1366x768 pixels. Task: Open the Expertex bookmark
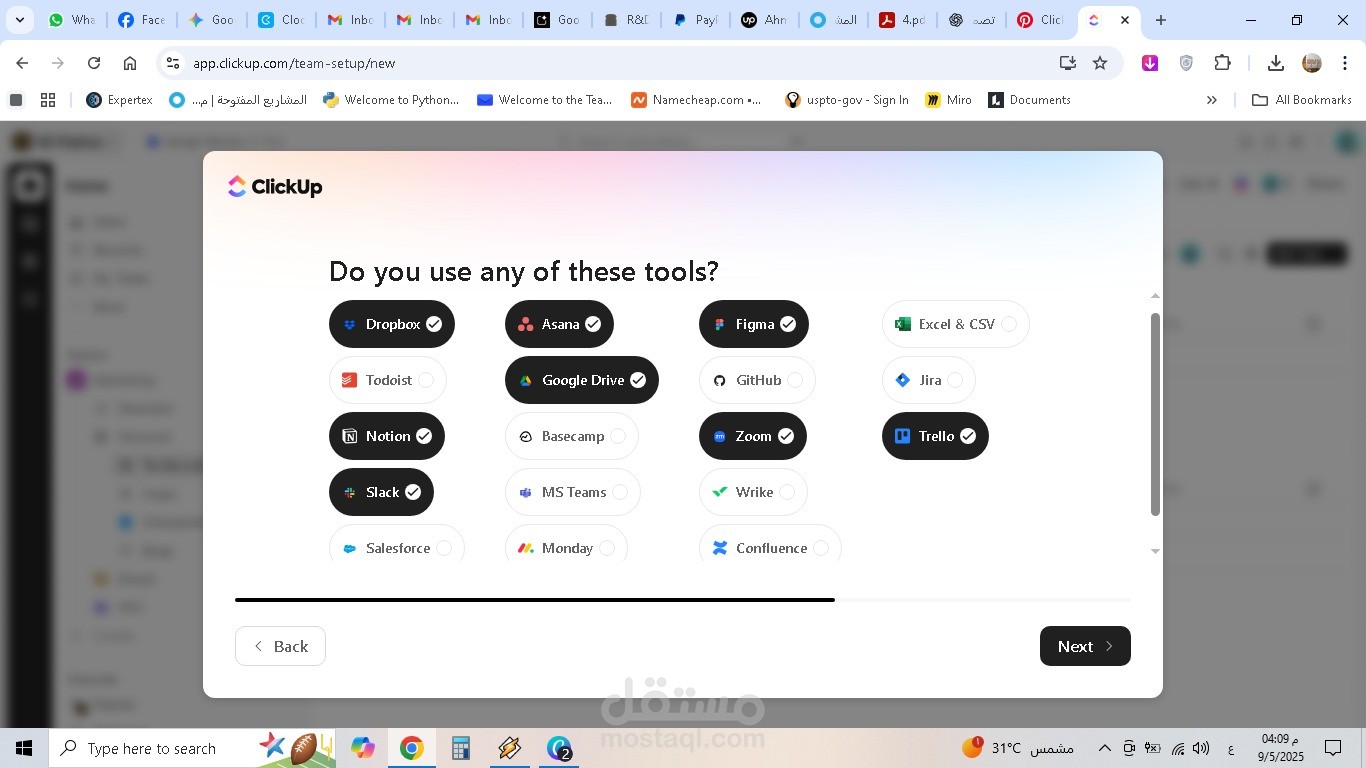click(119, 100)
